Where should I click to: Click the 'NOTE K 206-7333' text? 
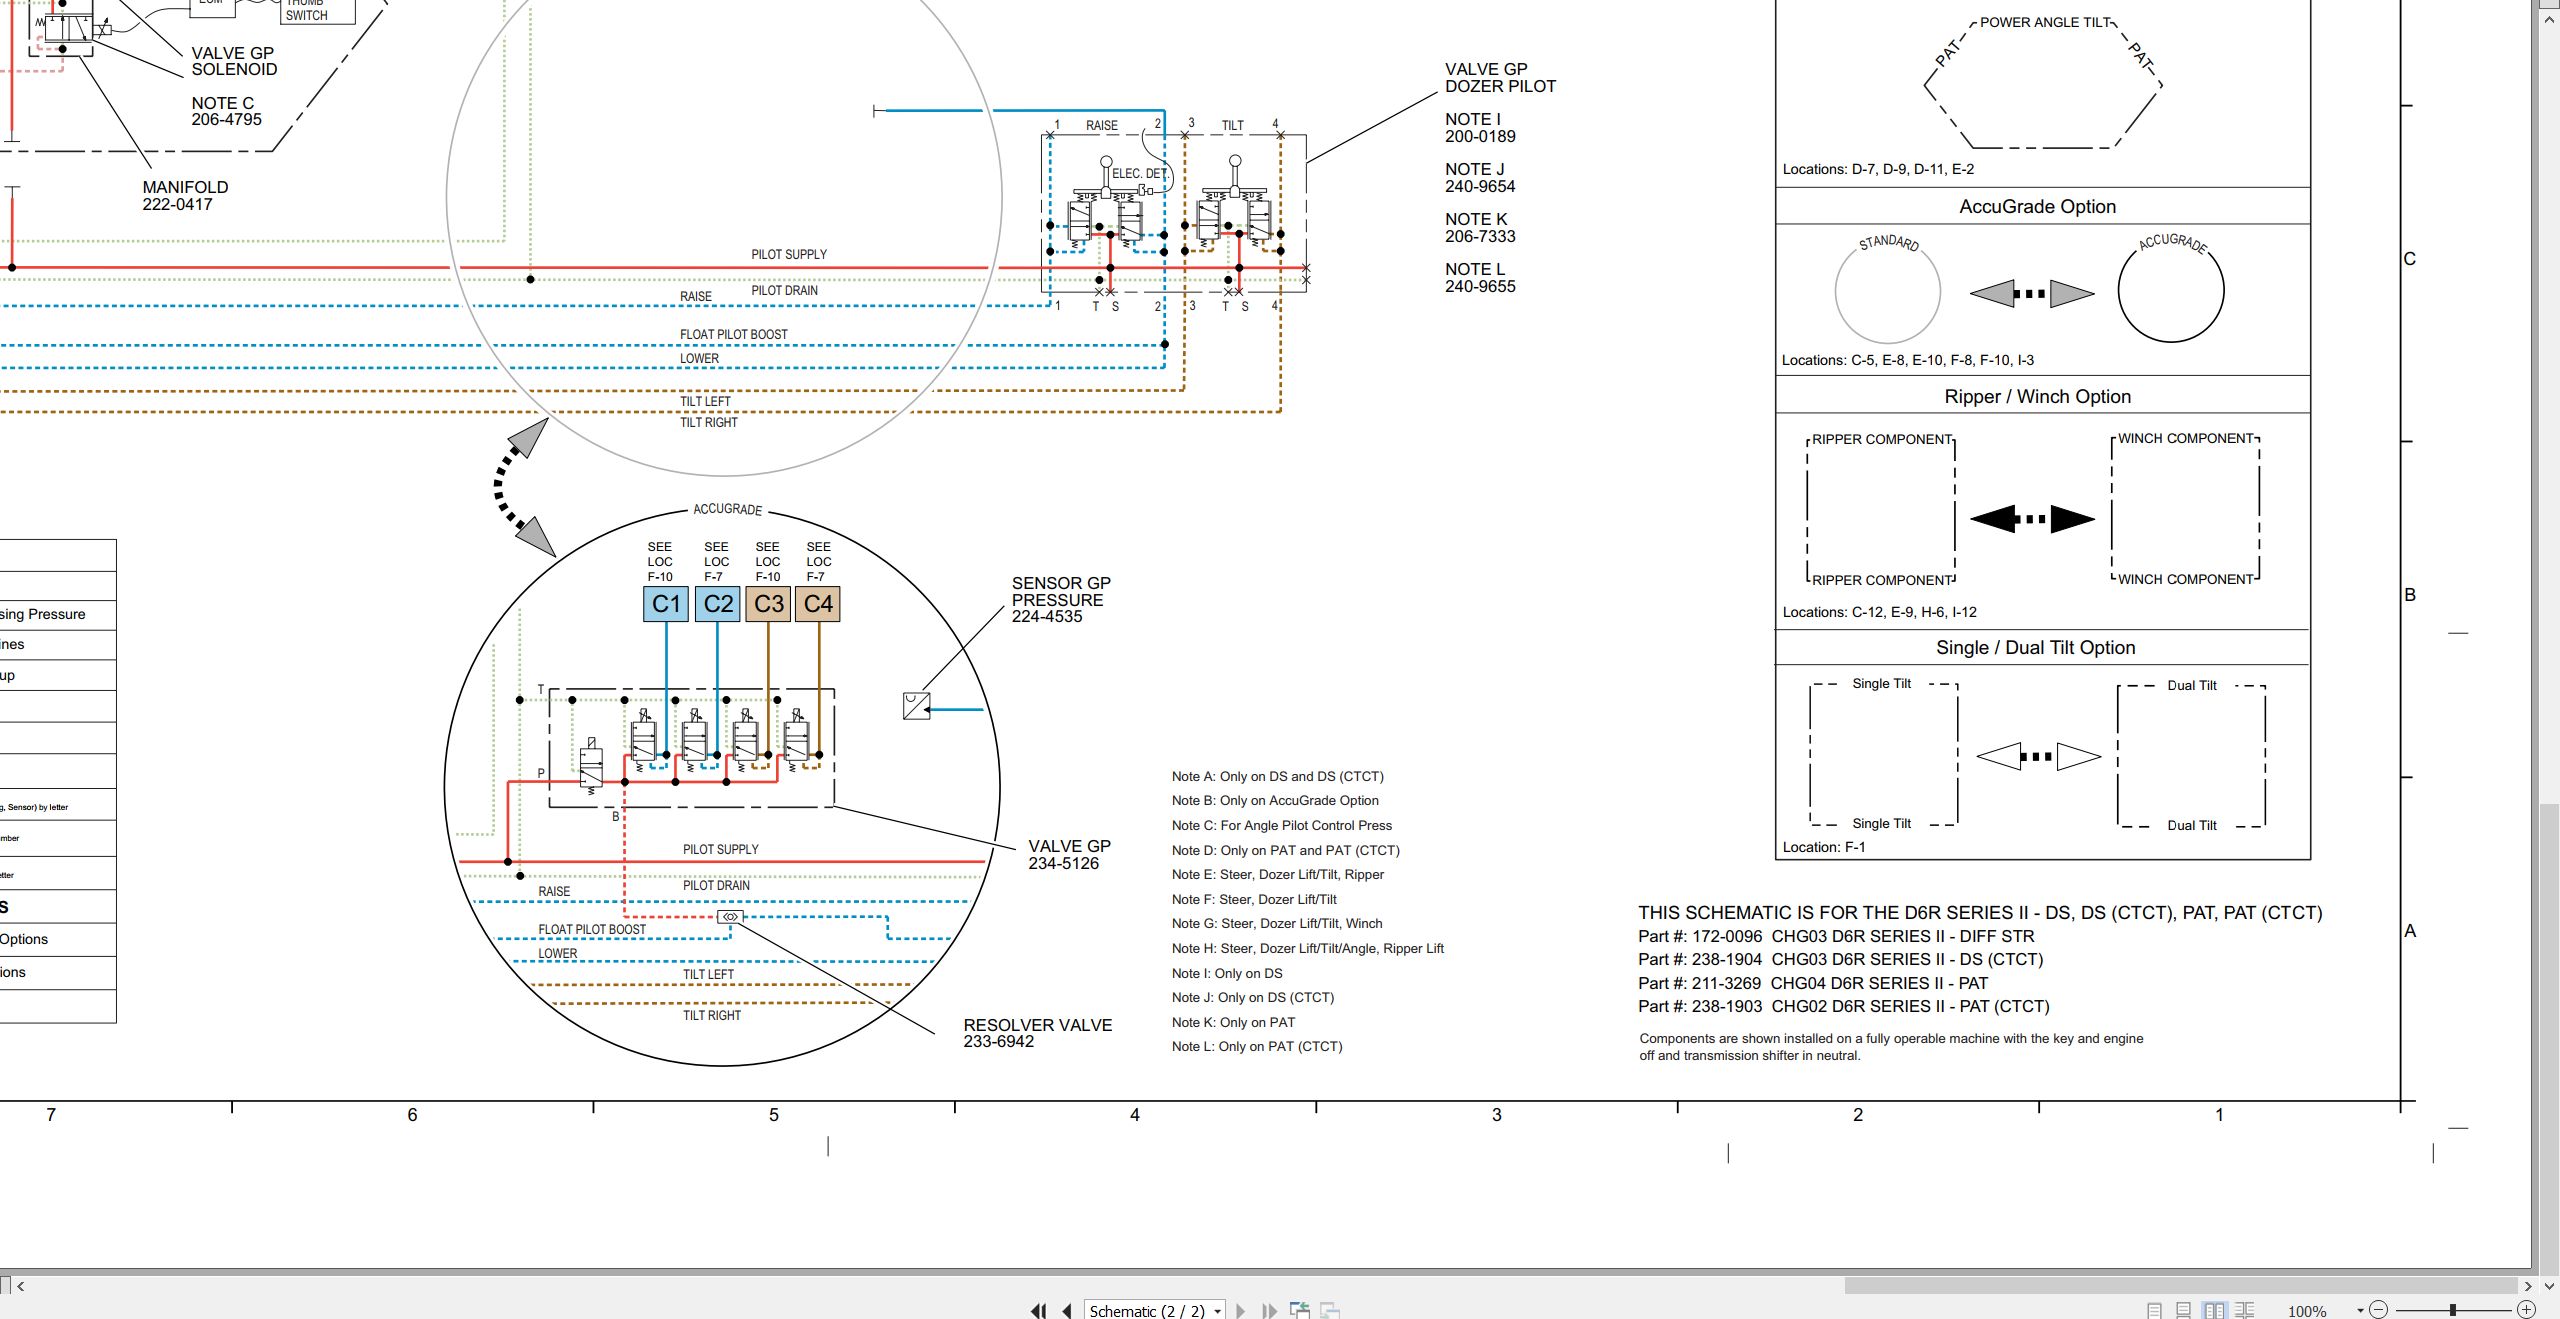(1480, 228)
